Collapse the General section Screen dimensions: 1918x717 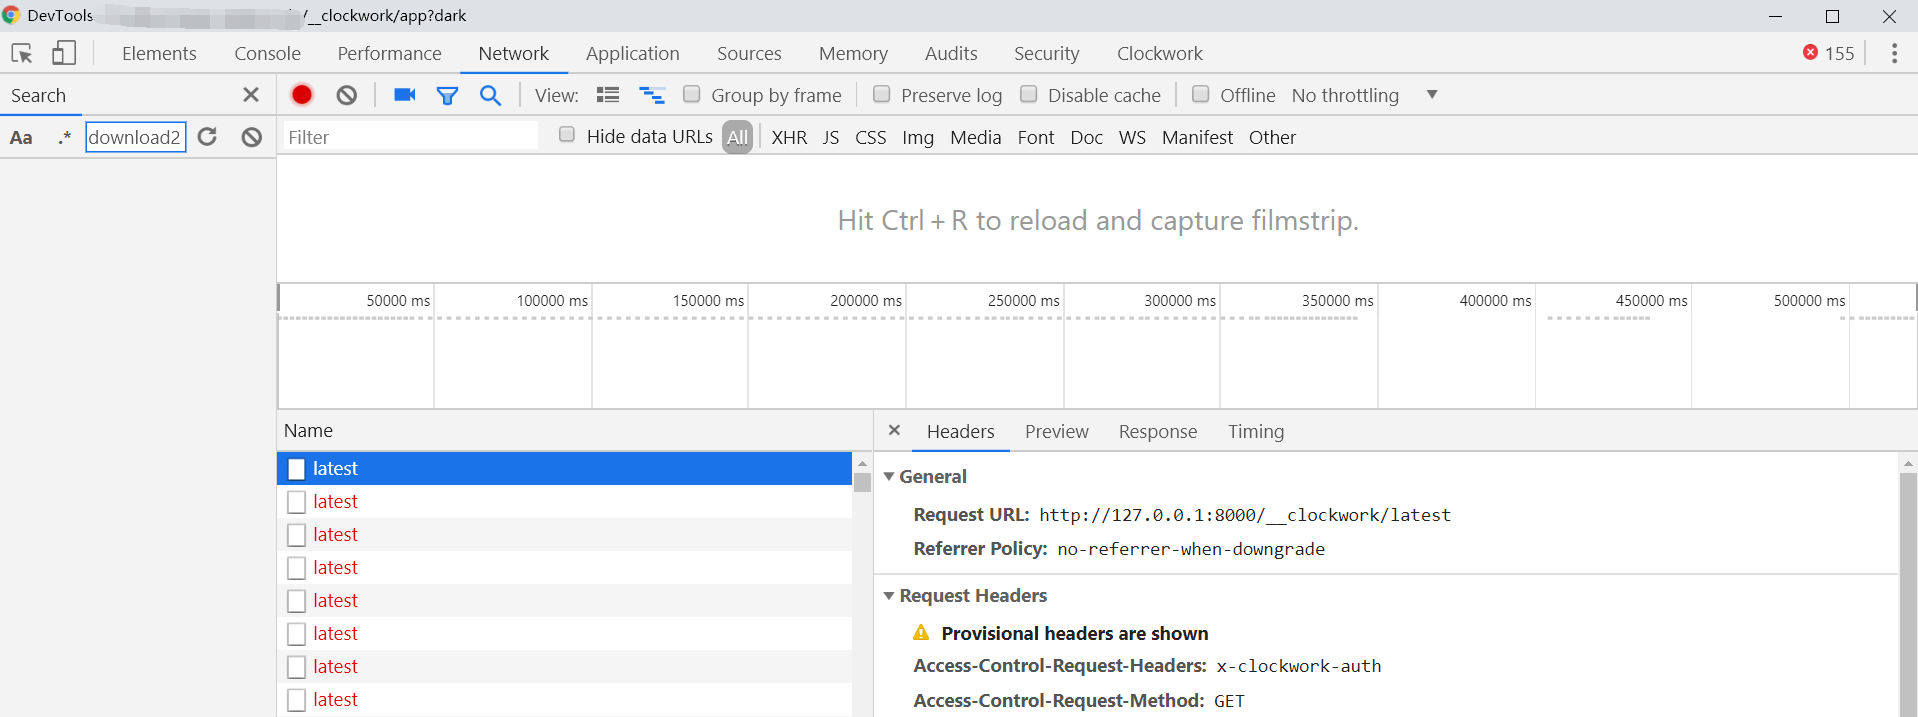[888, 477]
